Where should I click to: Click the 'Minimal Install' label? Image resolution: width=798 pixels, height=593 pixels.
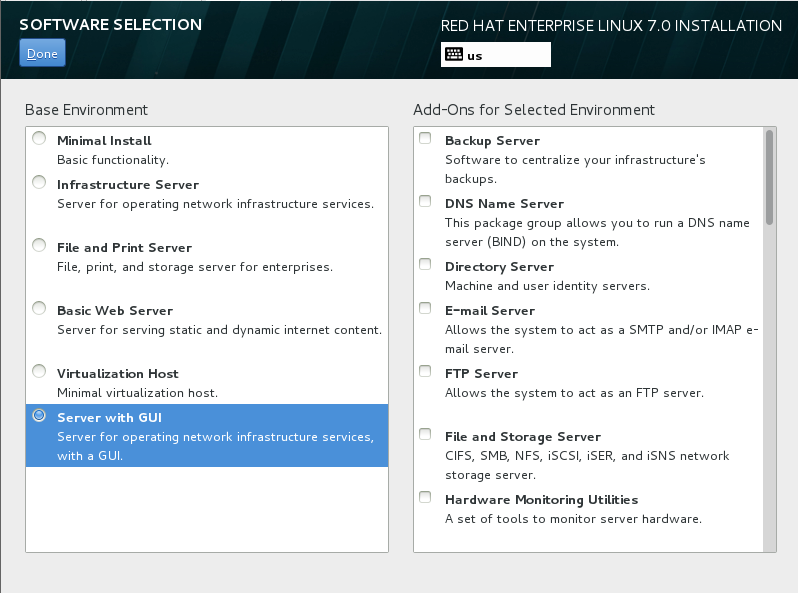(x=104, y=140)
